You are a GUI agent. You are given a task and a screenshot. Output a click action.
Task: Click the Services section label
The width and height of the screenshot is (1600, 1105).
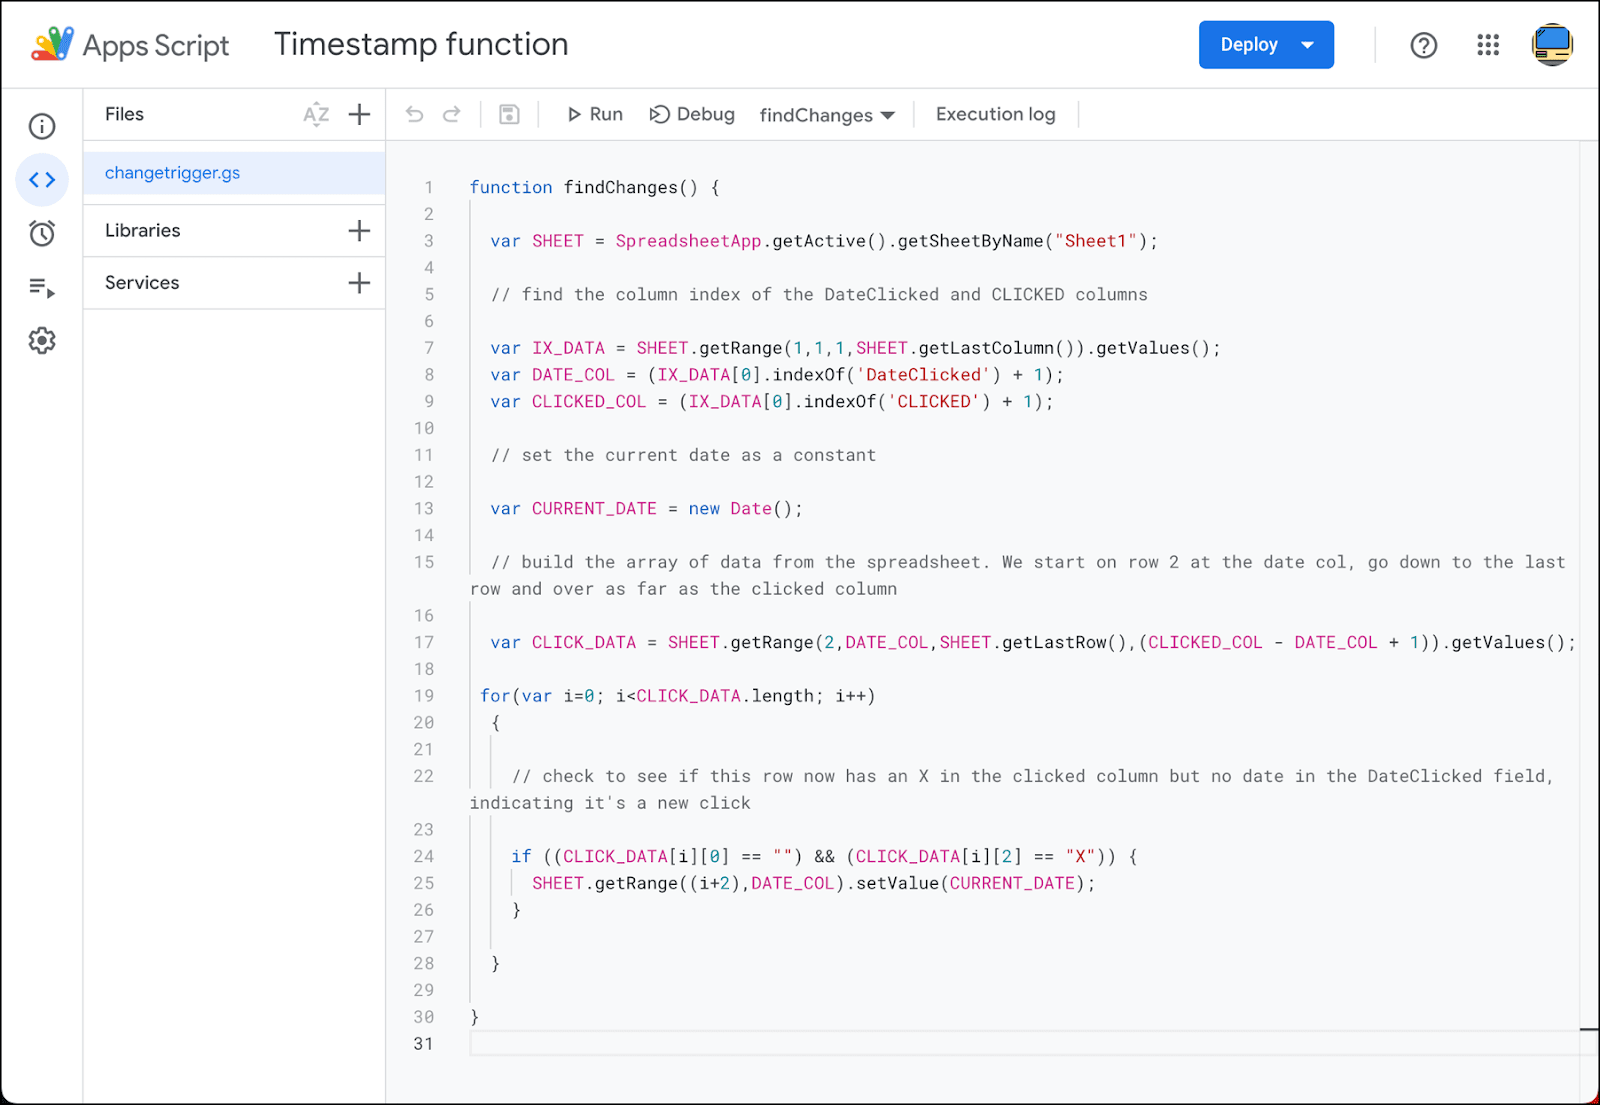(x=142, y=283)
